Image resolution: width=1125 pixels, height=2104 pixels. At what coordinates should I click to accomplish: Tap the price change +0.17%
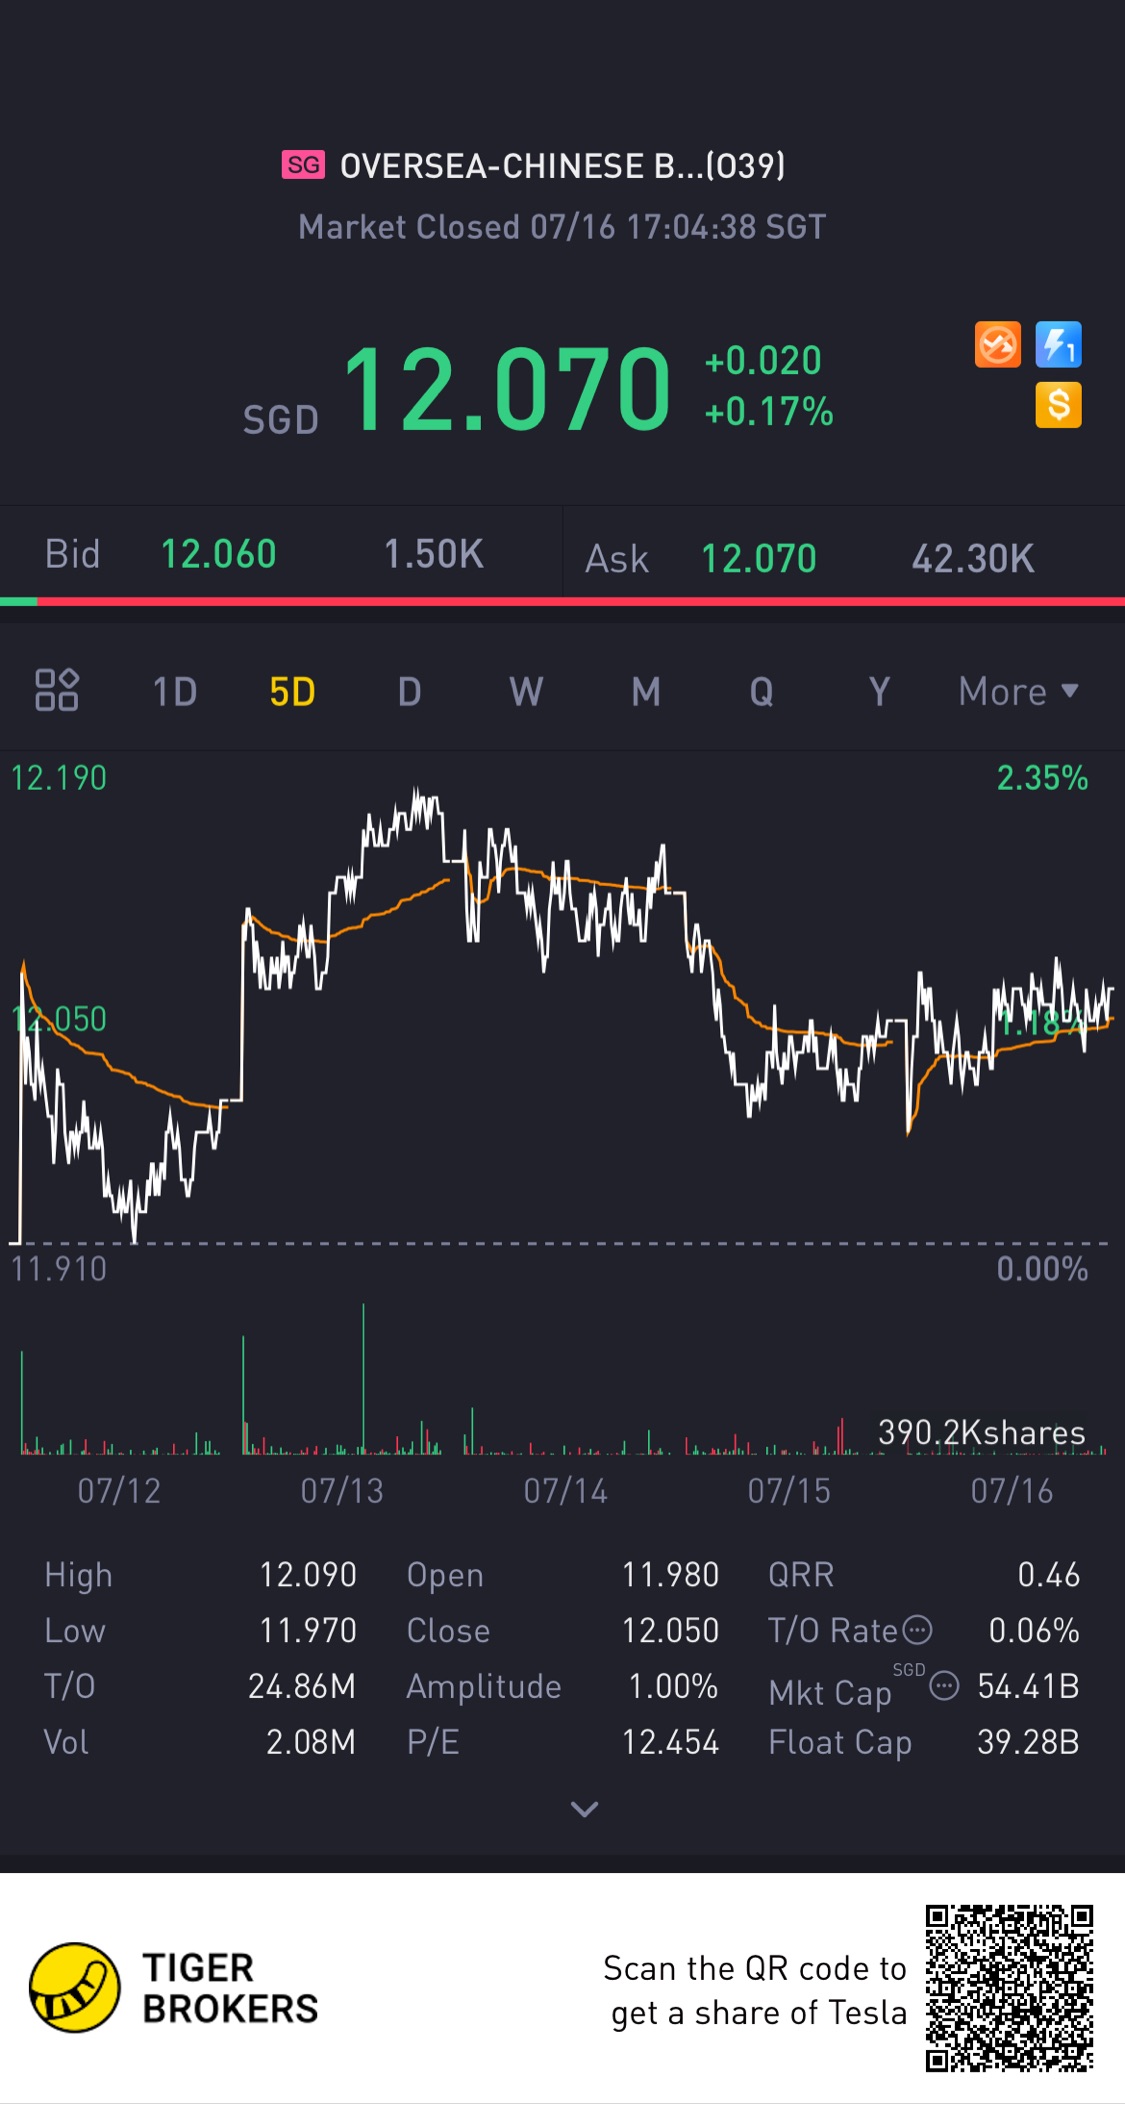point(769,411)
